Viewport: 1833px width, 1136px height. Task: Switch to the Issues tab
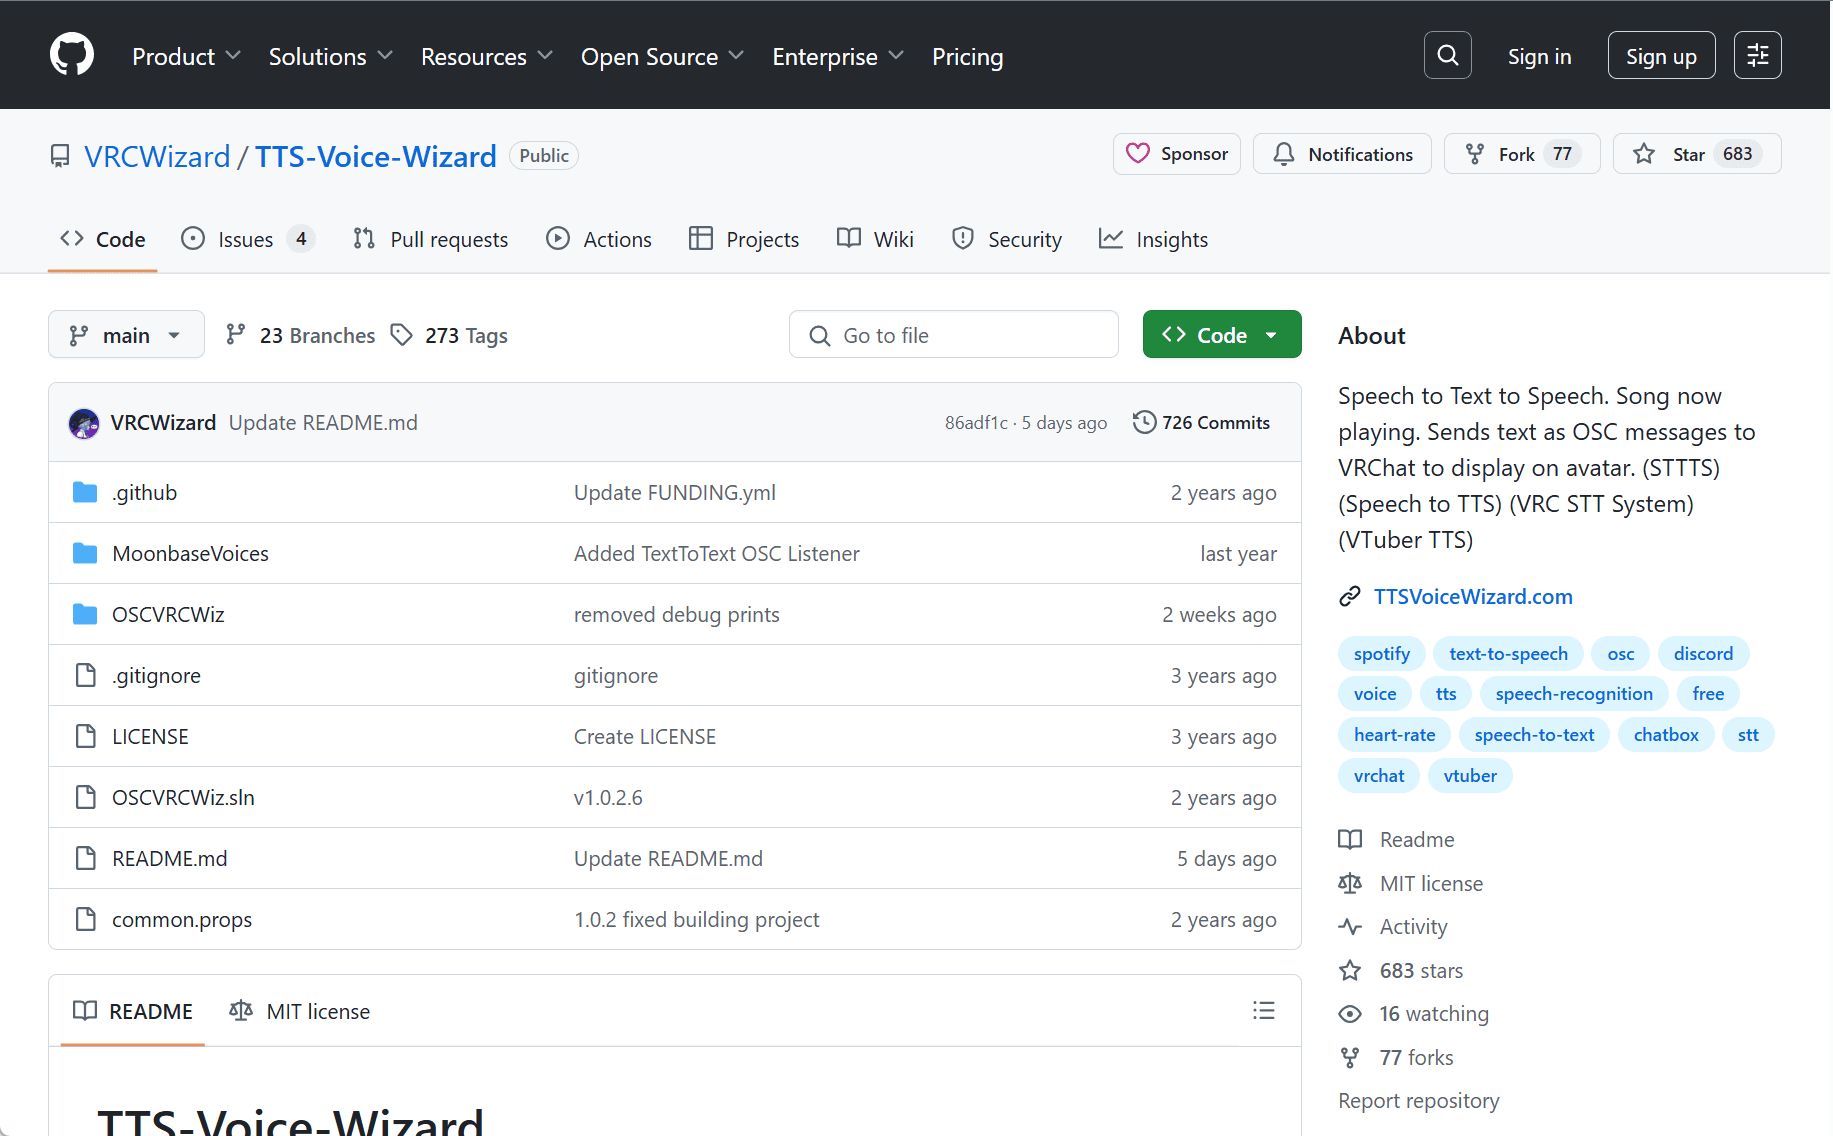tap(246, 240)
